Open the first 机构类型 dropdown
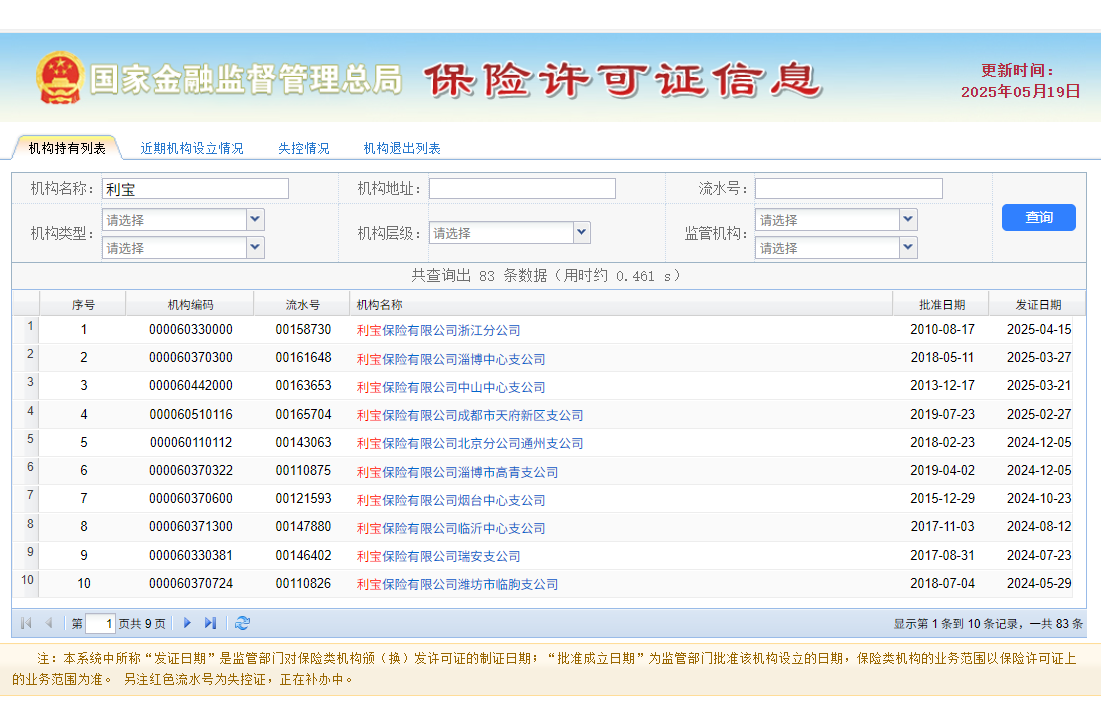 (x=255, y=220)
